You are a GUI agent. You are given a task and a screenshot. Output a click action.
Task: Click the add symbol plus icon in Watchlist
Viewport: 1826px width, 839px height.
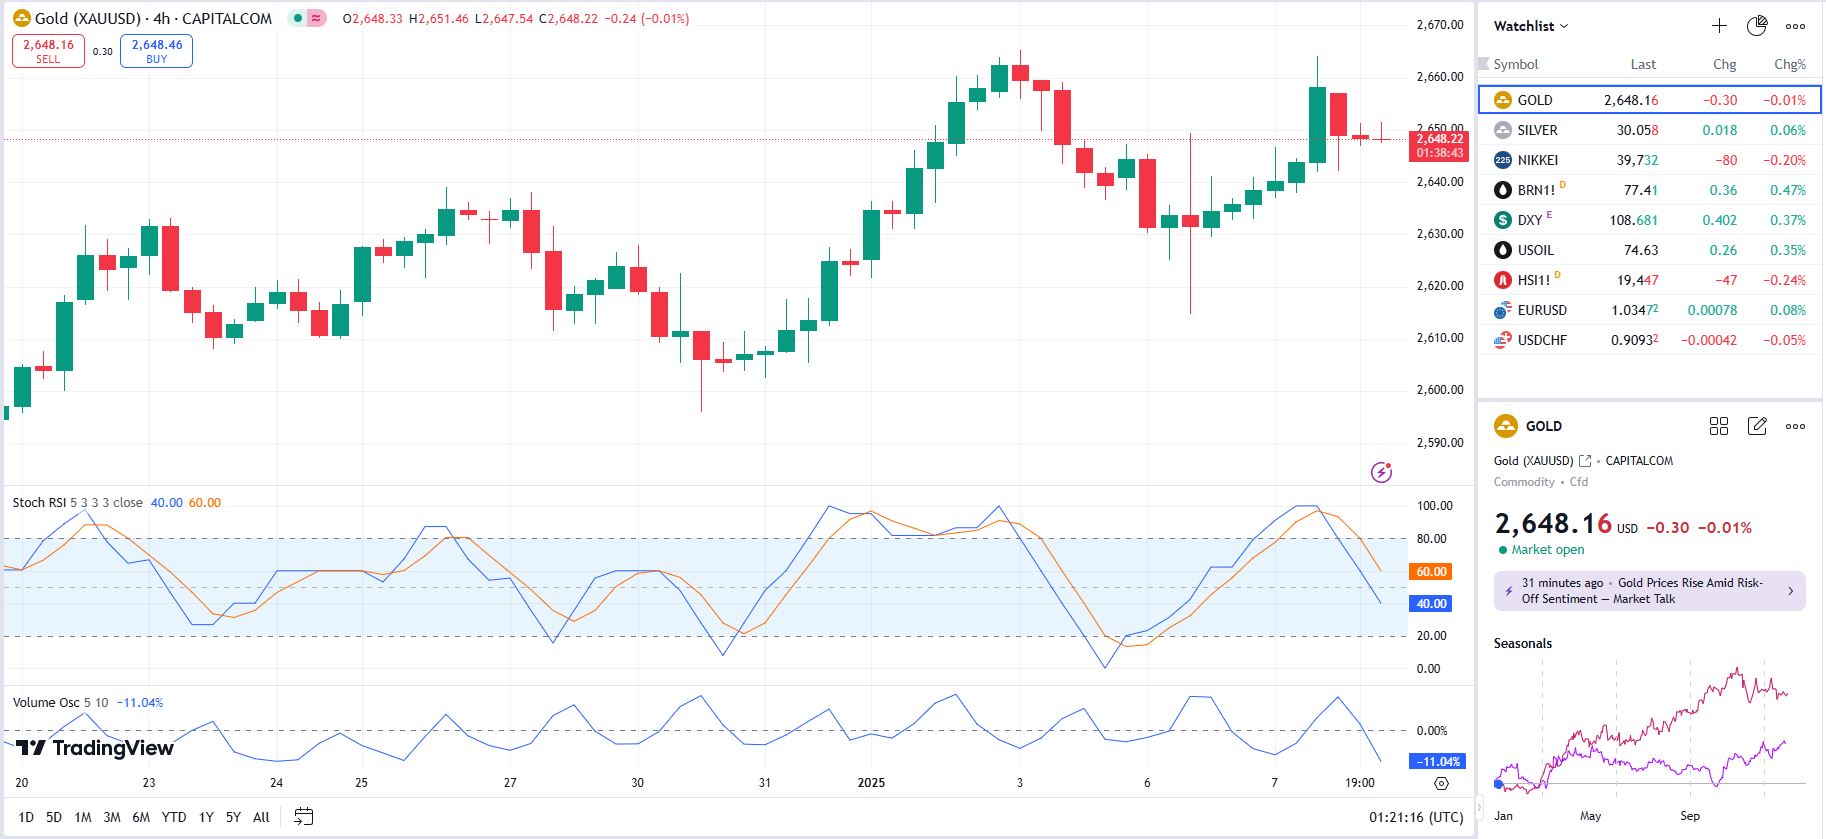(x=1719, y=26)
